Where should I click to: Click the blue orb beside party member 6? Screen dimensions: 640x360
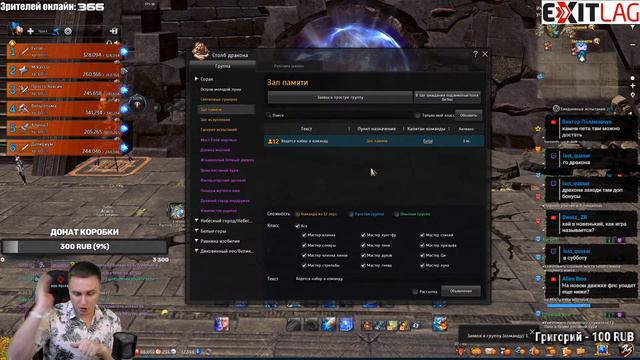coord(124,148)
